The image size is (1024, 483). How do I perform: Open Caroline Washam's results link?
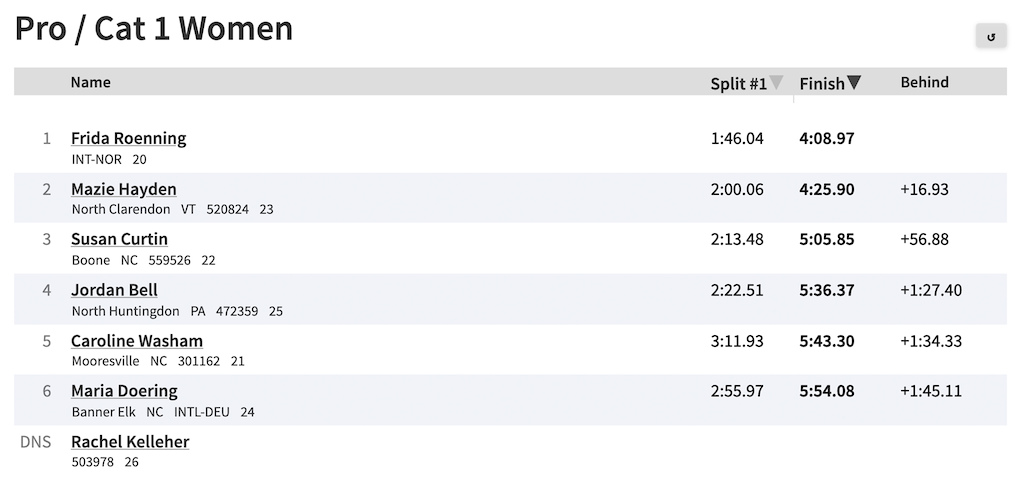tap(137, 341)
